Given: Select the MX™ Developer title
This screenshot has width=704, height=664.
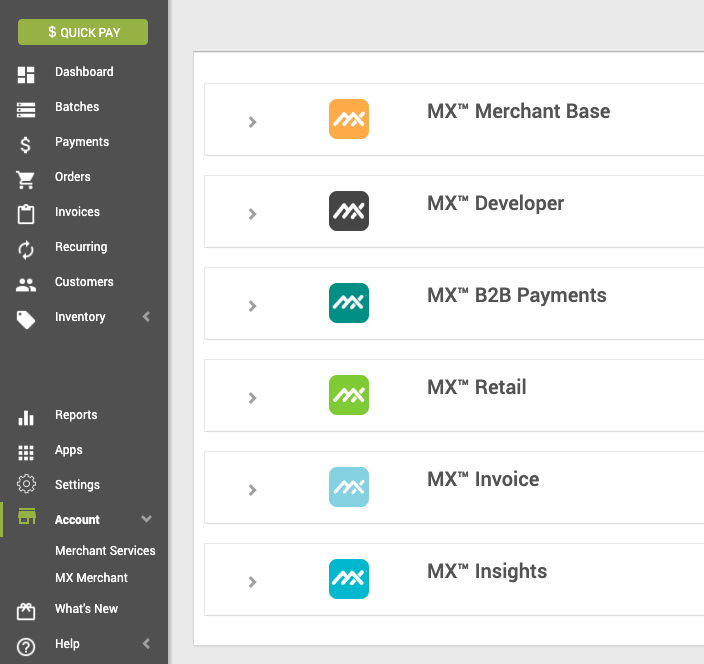Looking at the screenshot, I should click(x=495, y=203).
